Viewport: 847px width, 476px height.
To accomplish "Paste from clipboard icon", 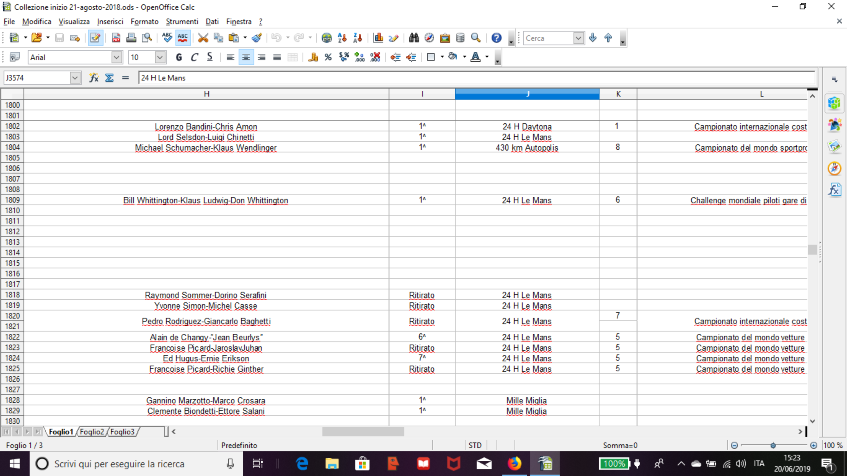I will (x=234, y=38).
